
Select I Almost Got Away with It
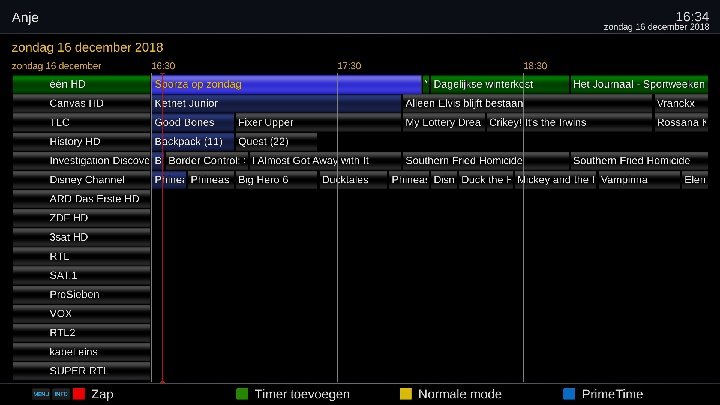pos(324,161)
